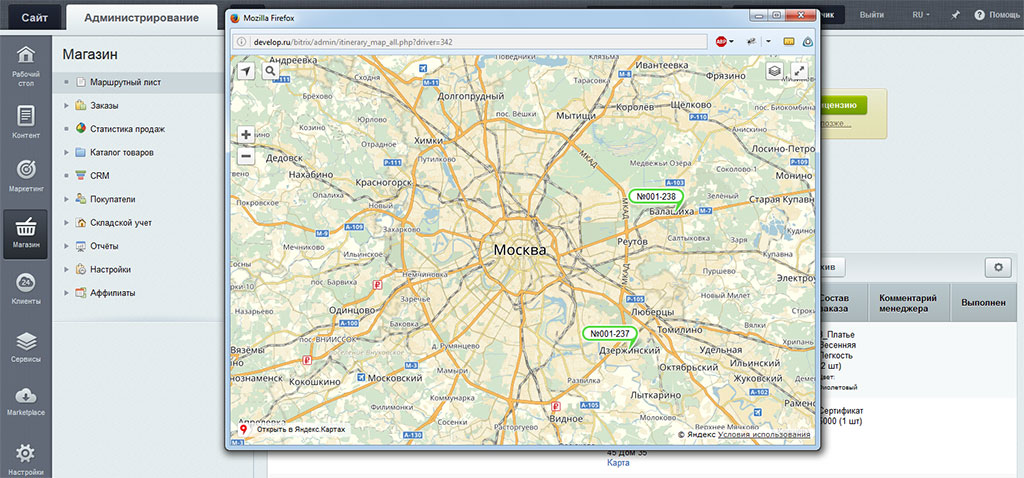Zoom in on the map
Screen dimensions: 1024x478
246,134
